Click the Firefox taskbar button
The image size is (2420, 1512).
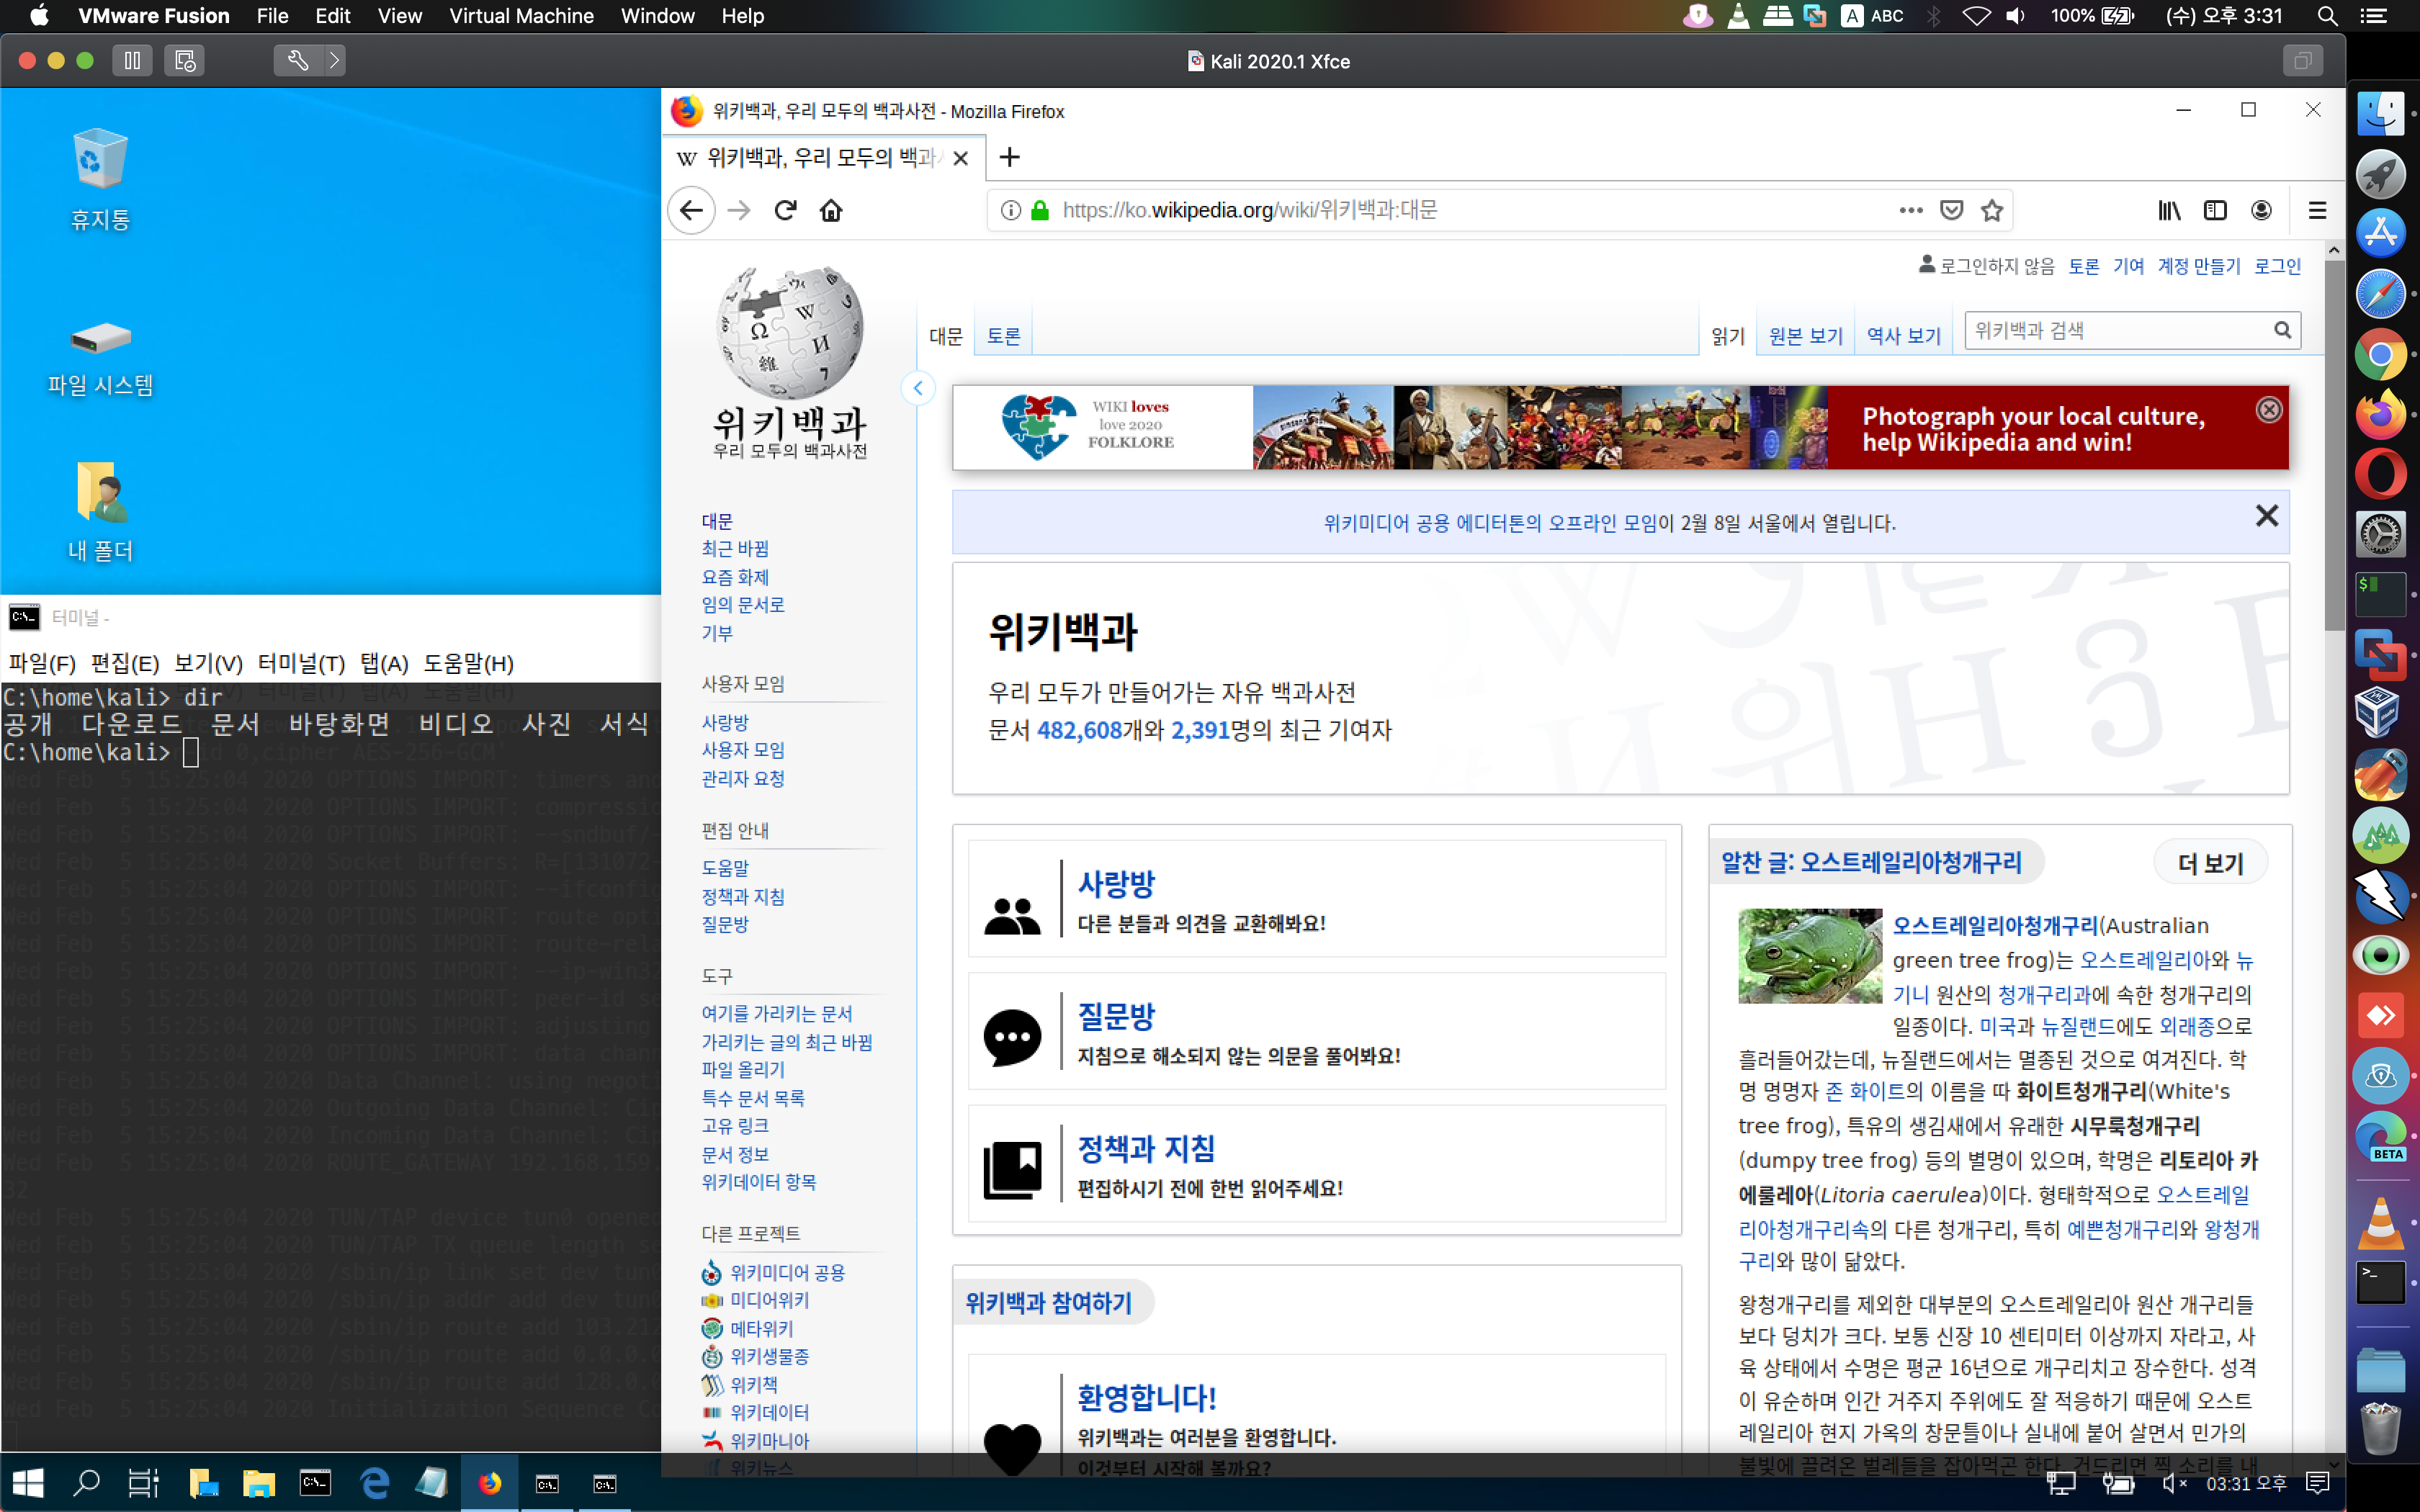tap(489, 1483)
